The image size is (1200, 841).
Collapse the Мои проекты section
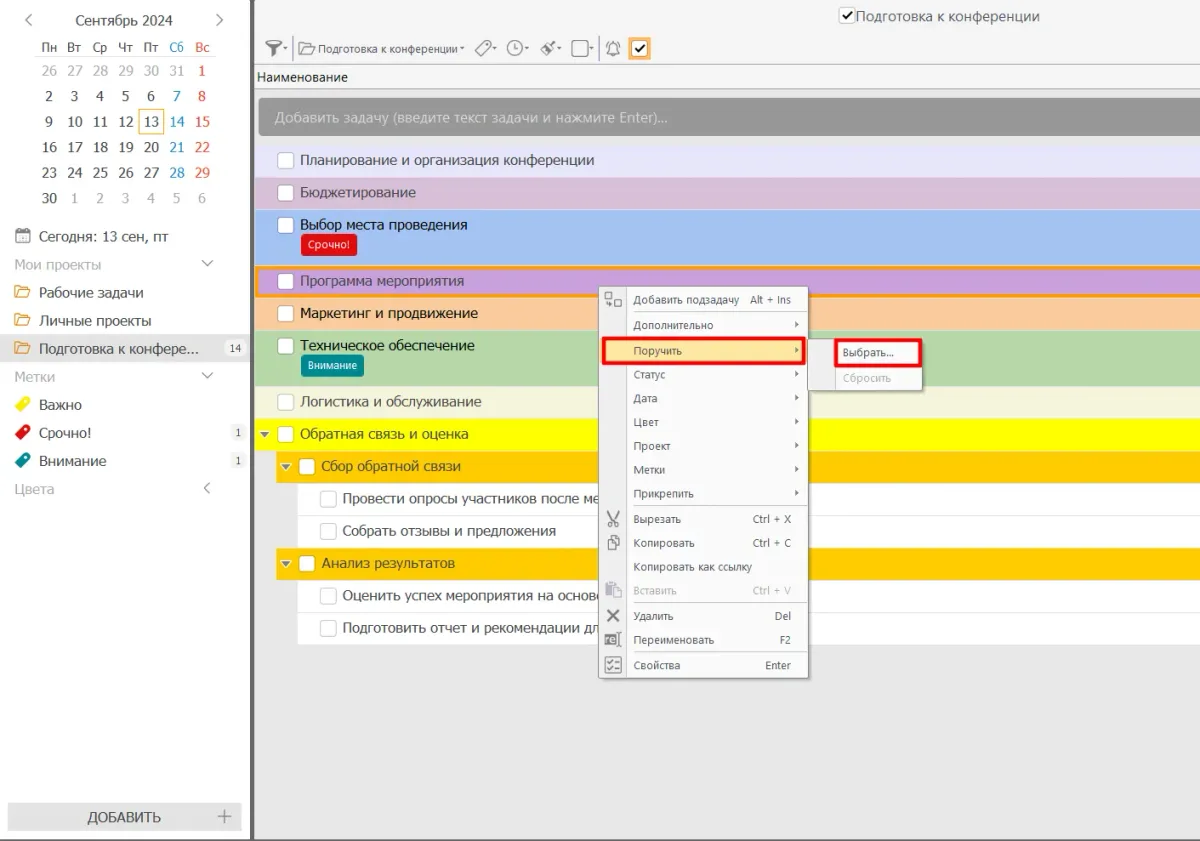(x=208, y=264)
